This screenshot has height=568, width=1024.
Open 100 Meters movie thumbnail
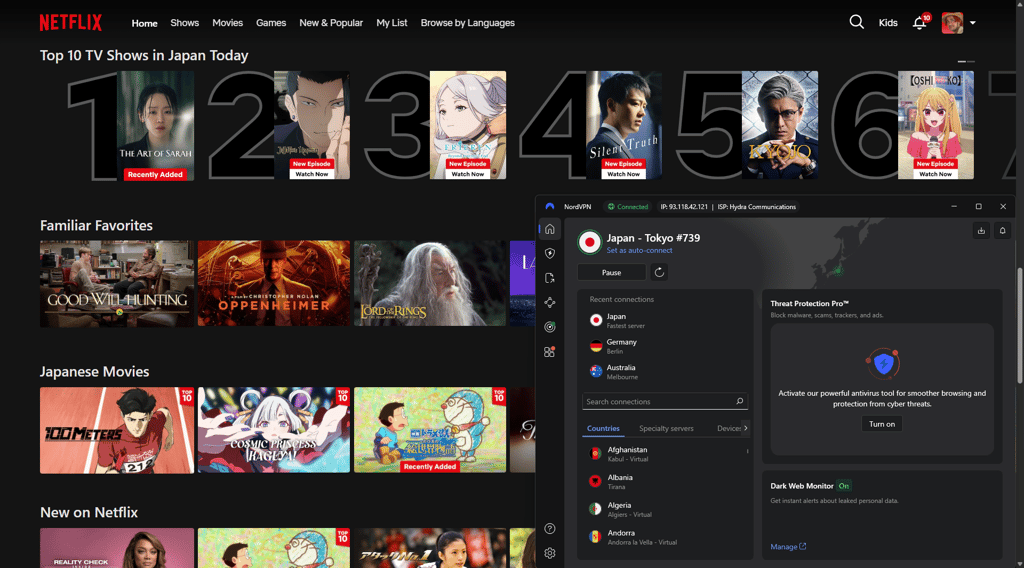click(117, 430)
